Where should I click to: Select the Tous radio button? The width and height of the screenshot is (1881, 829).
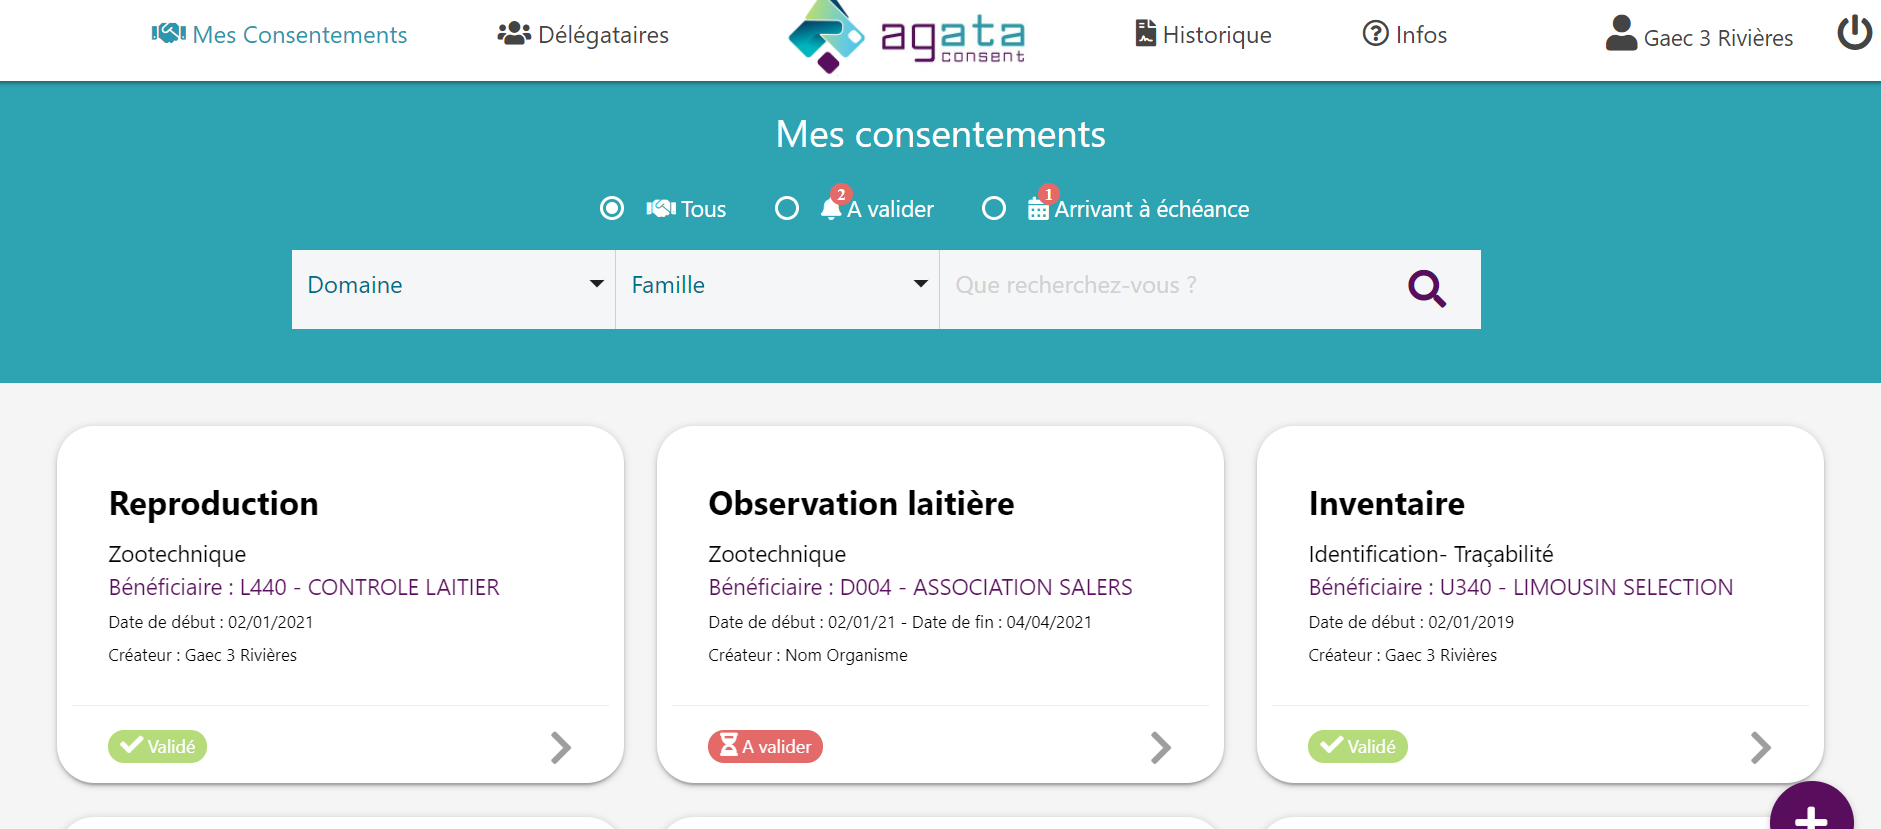coord(612,208)
